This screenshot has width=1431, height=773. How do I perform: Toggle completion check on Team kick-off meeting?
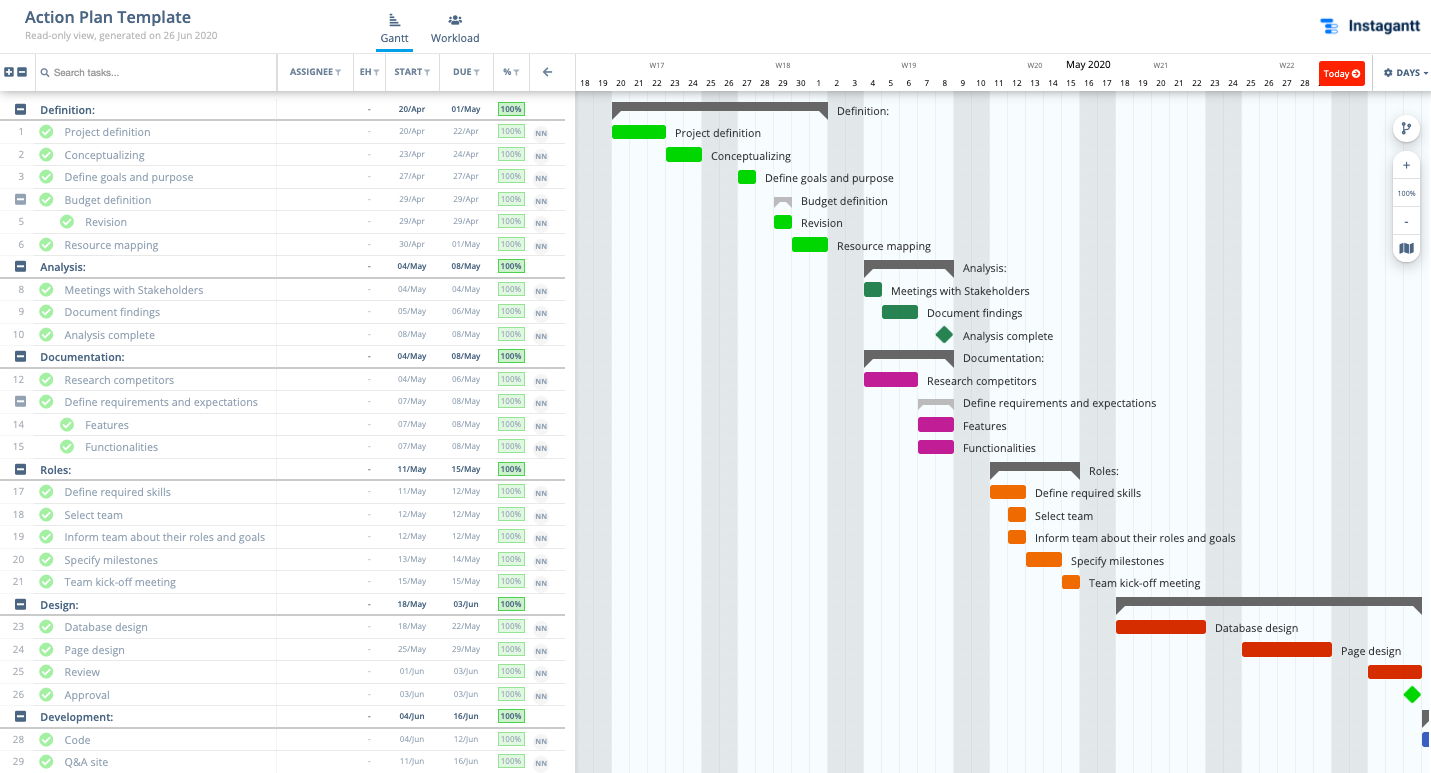[x=46, y=581]
